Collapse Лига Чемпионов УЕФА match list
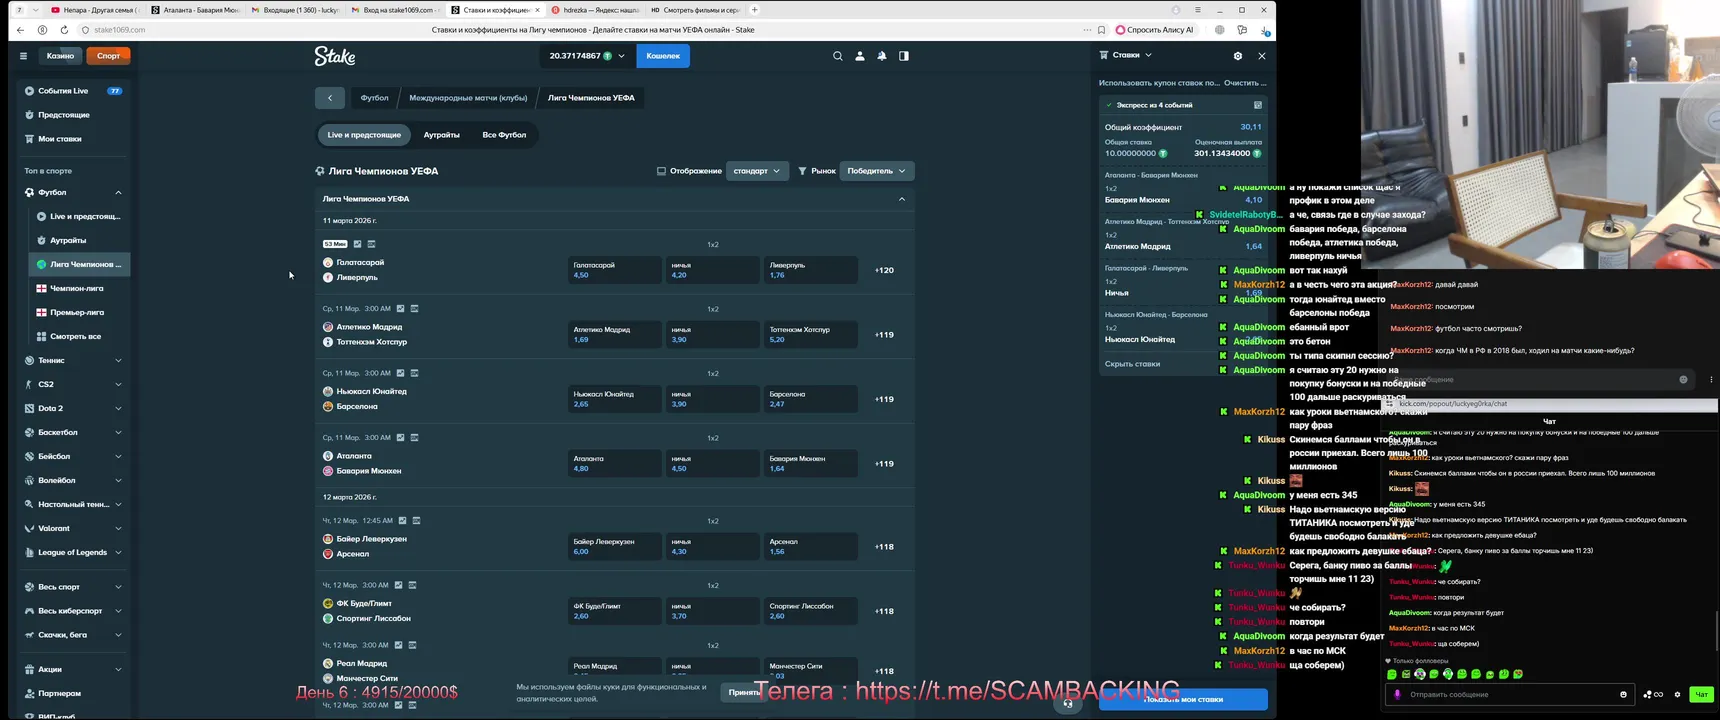 (x=902, y=199)
